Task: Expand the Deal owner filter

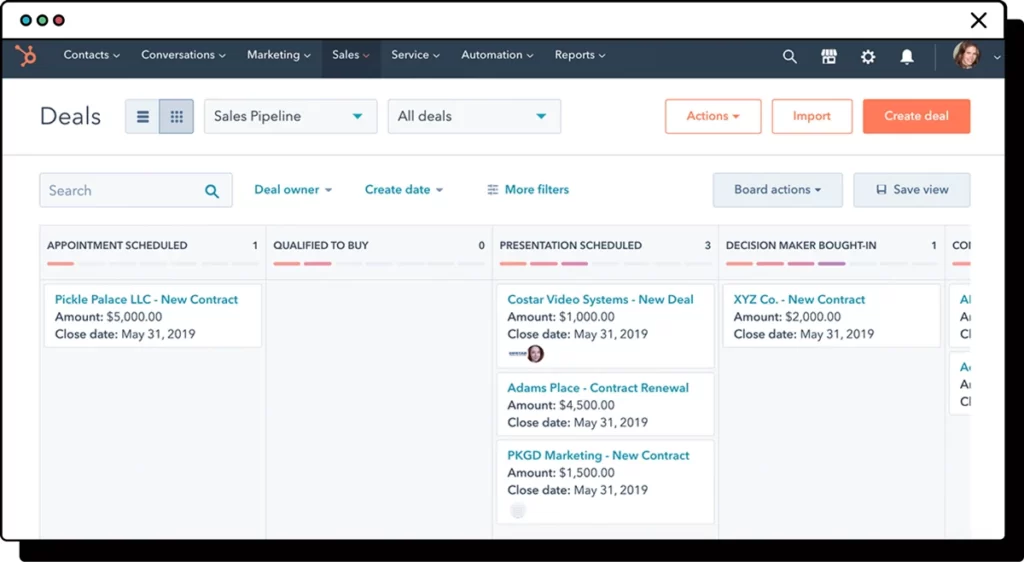Action: tap(292, 190)
